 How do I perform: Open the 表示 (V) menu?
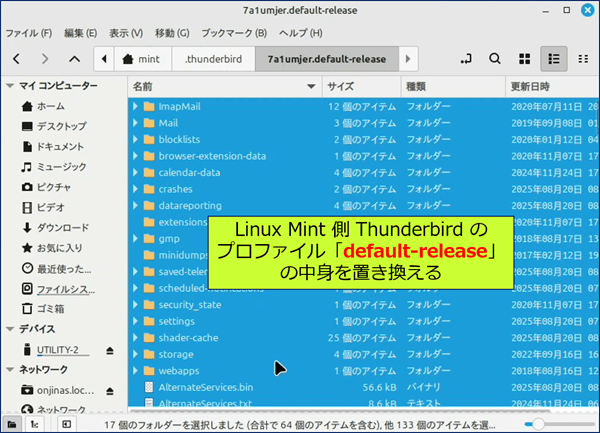click(x=126, y=33)
